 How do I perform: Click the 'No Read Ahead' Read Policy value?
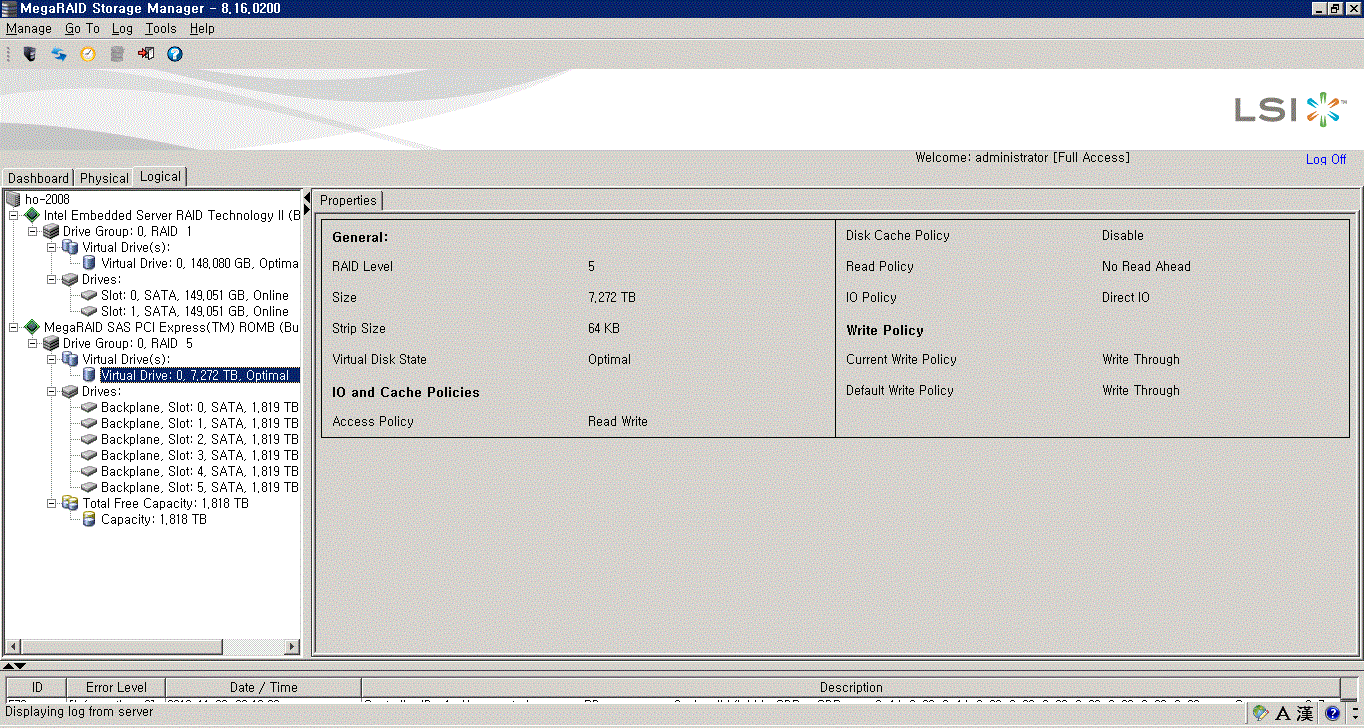click(1146, 266)
